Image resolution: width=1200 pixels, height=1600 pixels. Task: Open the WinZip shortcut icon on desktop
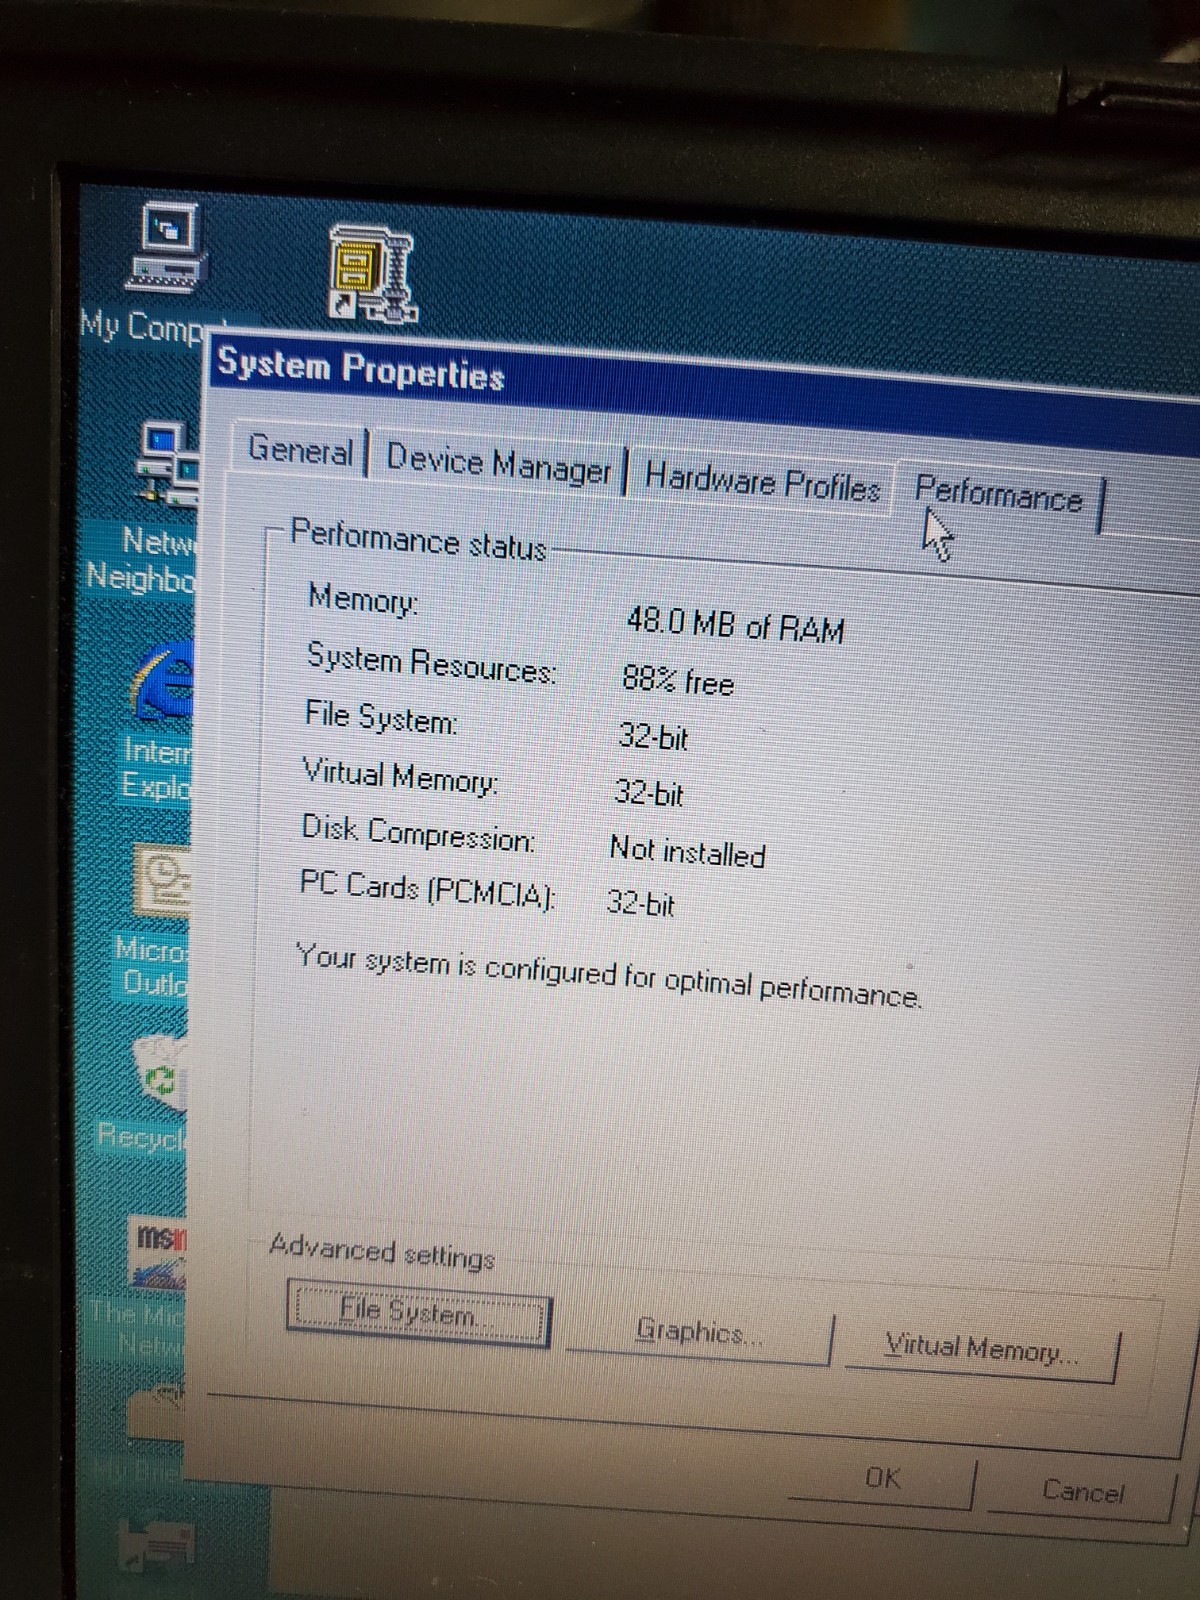[372, 274]
